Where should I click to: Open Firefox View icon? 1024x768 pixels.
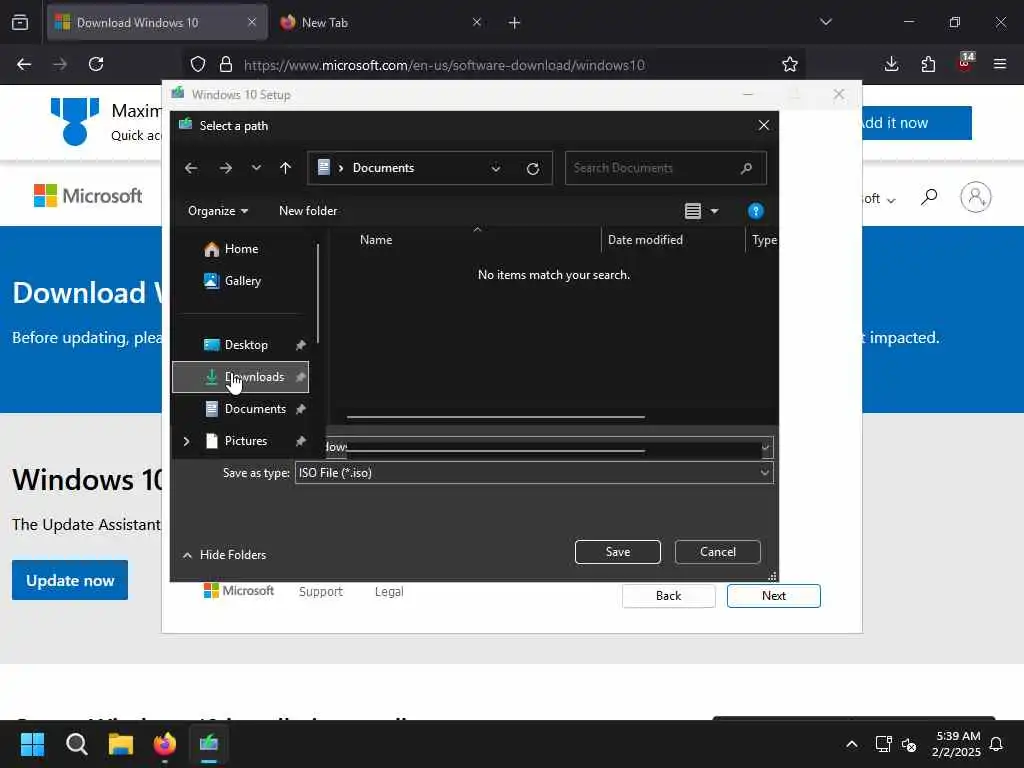coord(20,23)
